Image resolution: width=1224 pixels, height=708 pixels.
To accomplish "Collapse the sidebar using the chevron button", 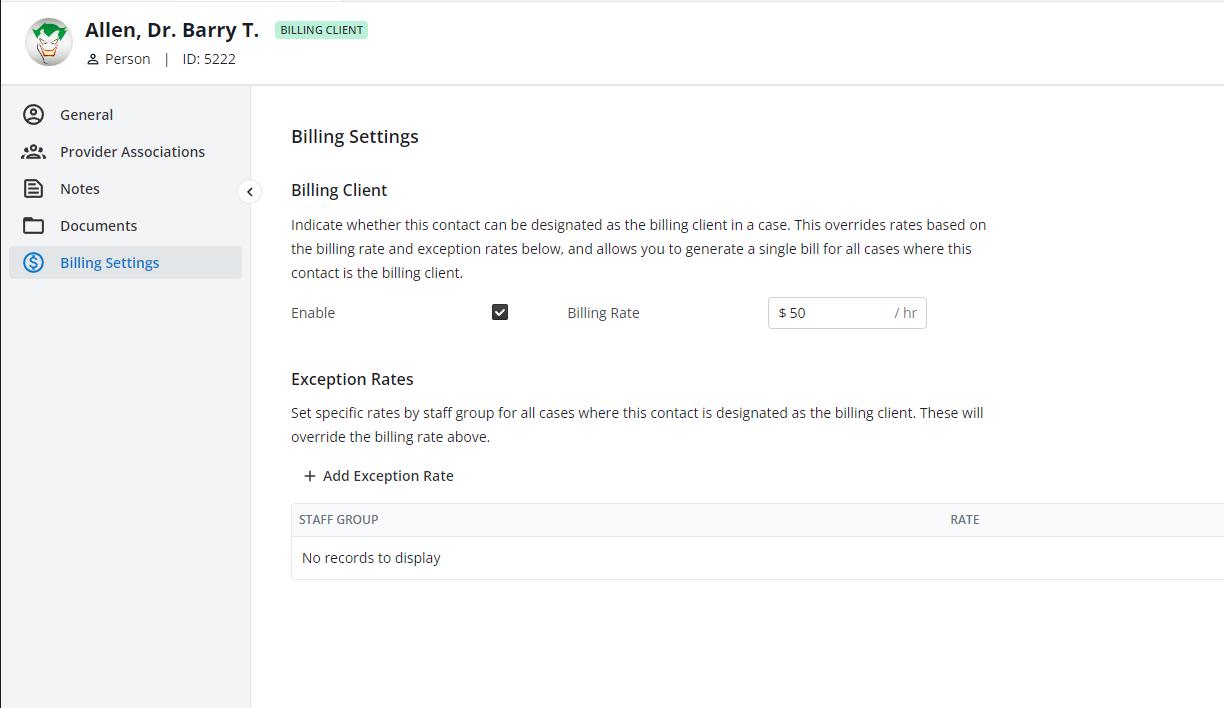I will (250, 191).
